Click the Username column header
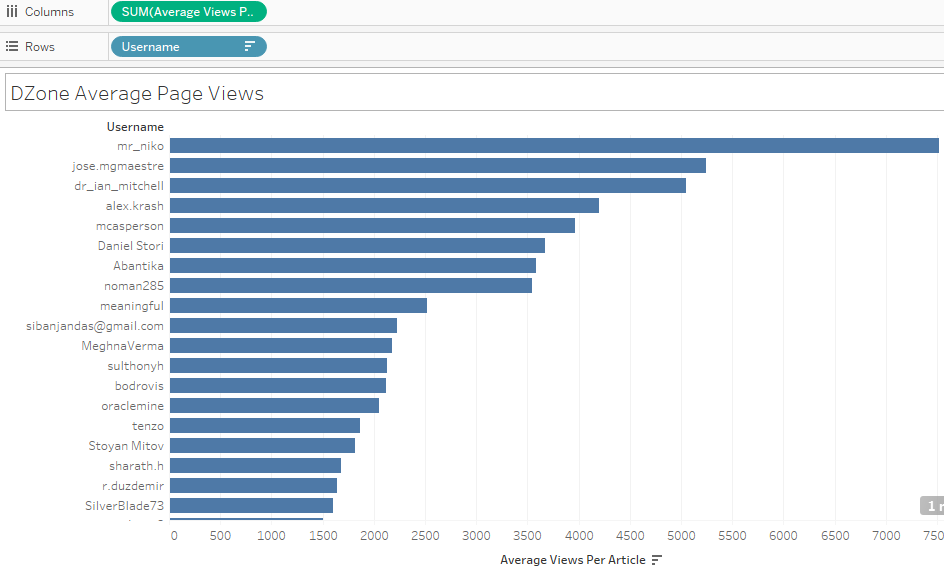Screen dimensions: 944x571 [135, 127]
